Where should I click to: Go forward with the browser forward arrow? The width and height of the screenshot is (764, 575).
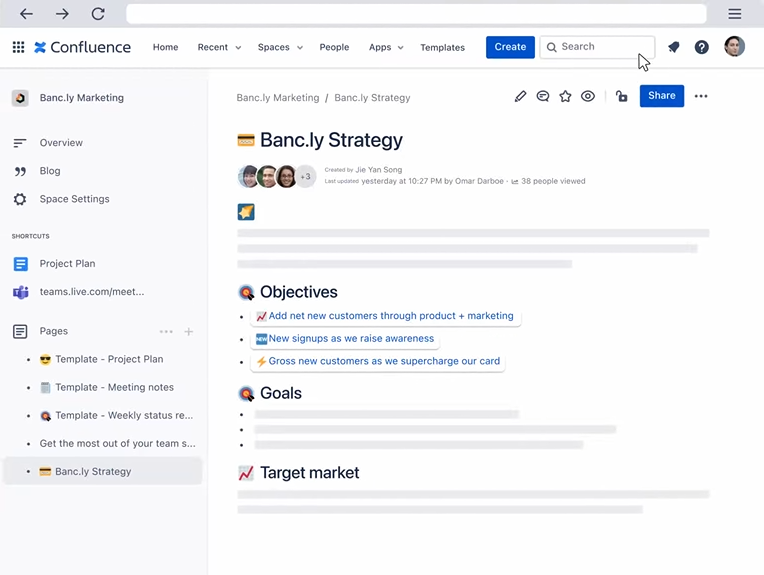click(x=62, y=14)
